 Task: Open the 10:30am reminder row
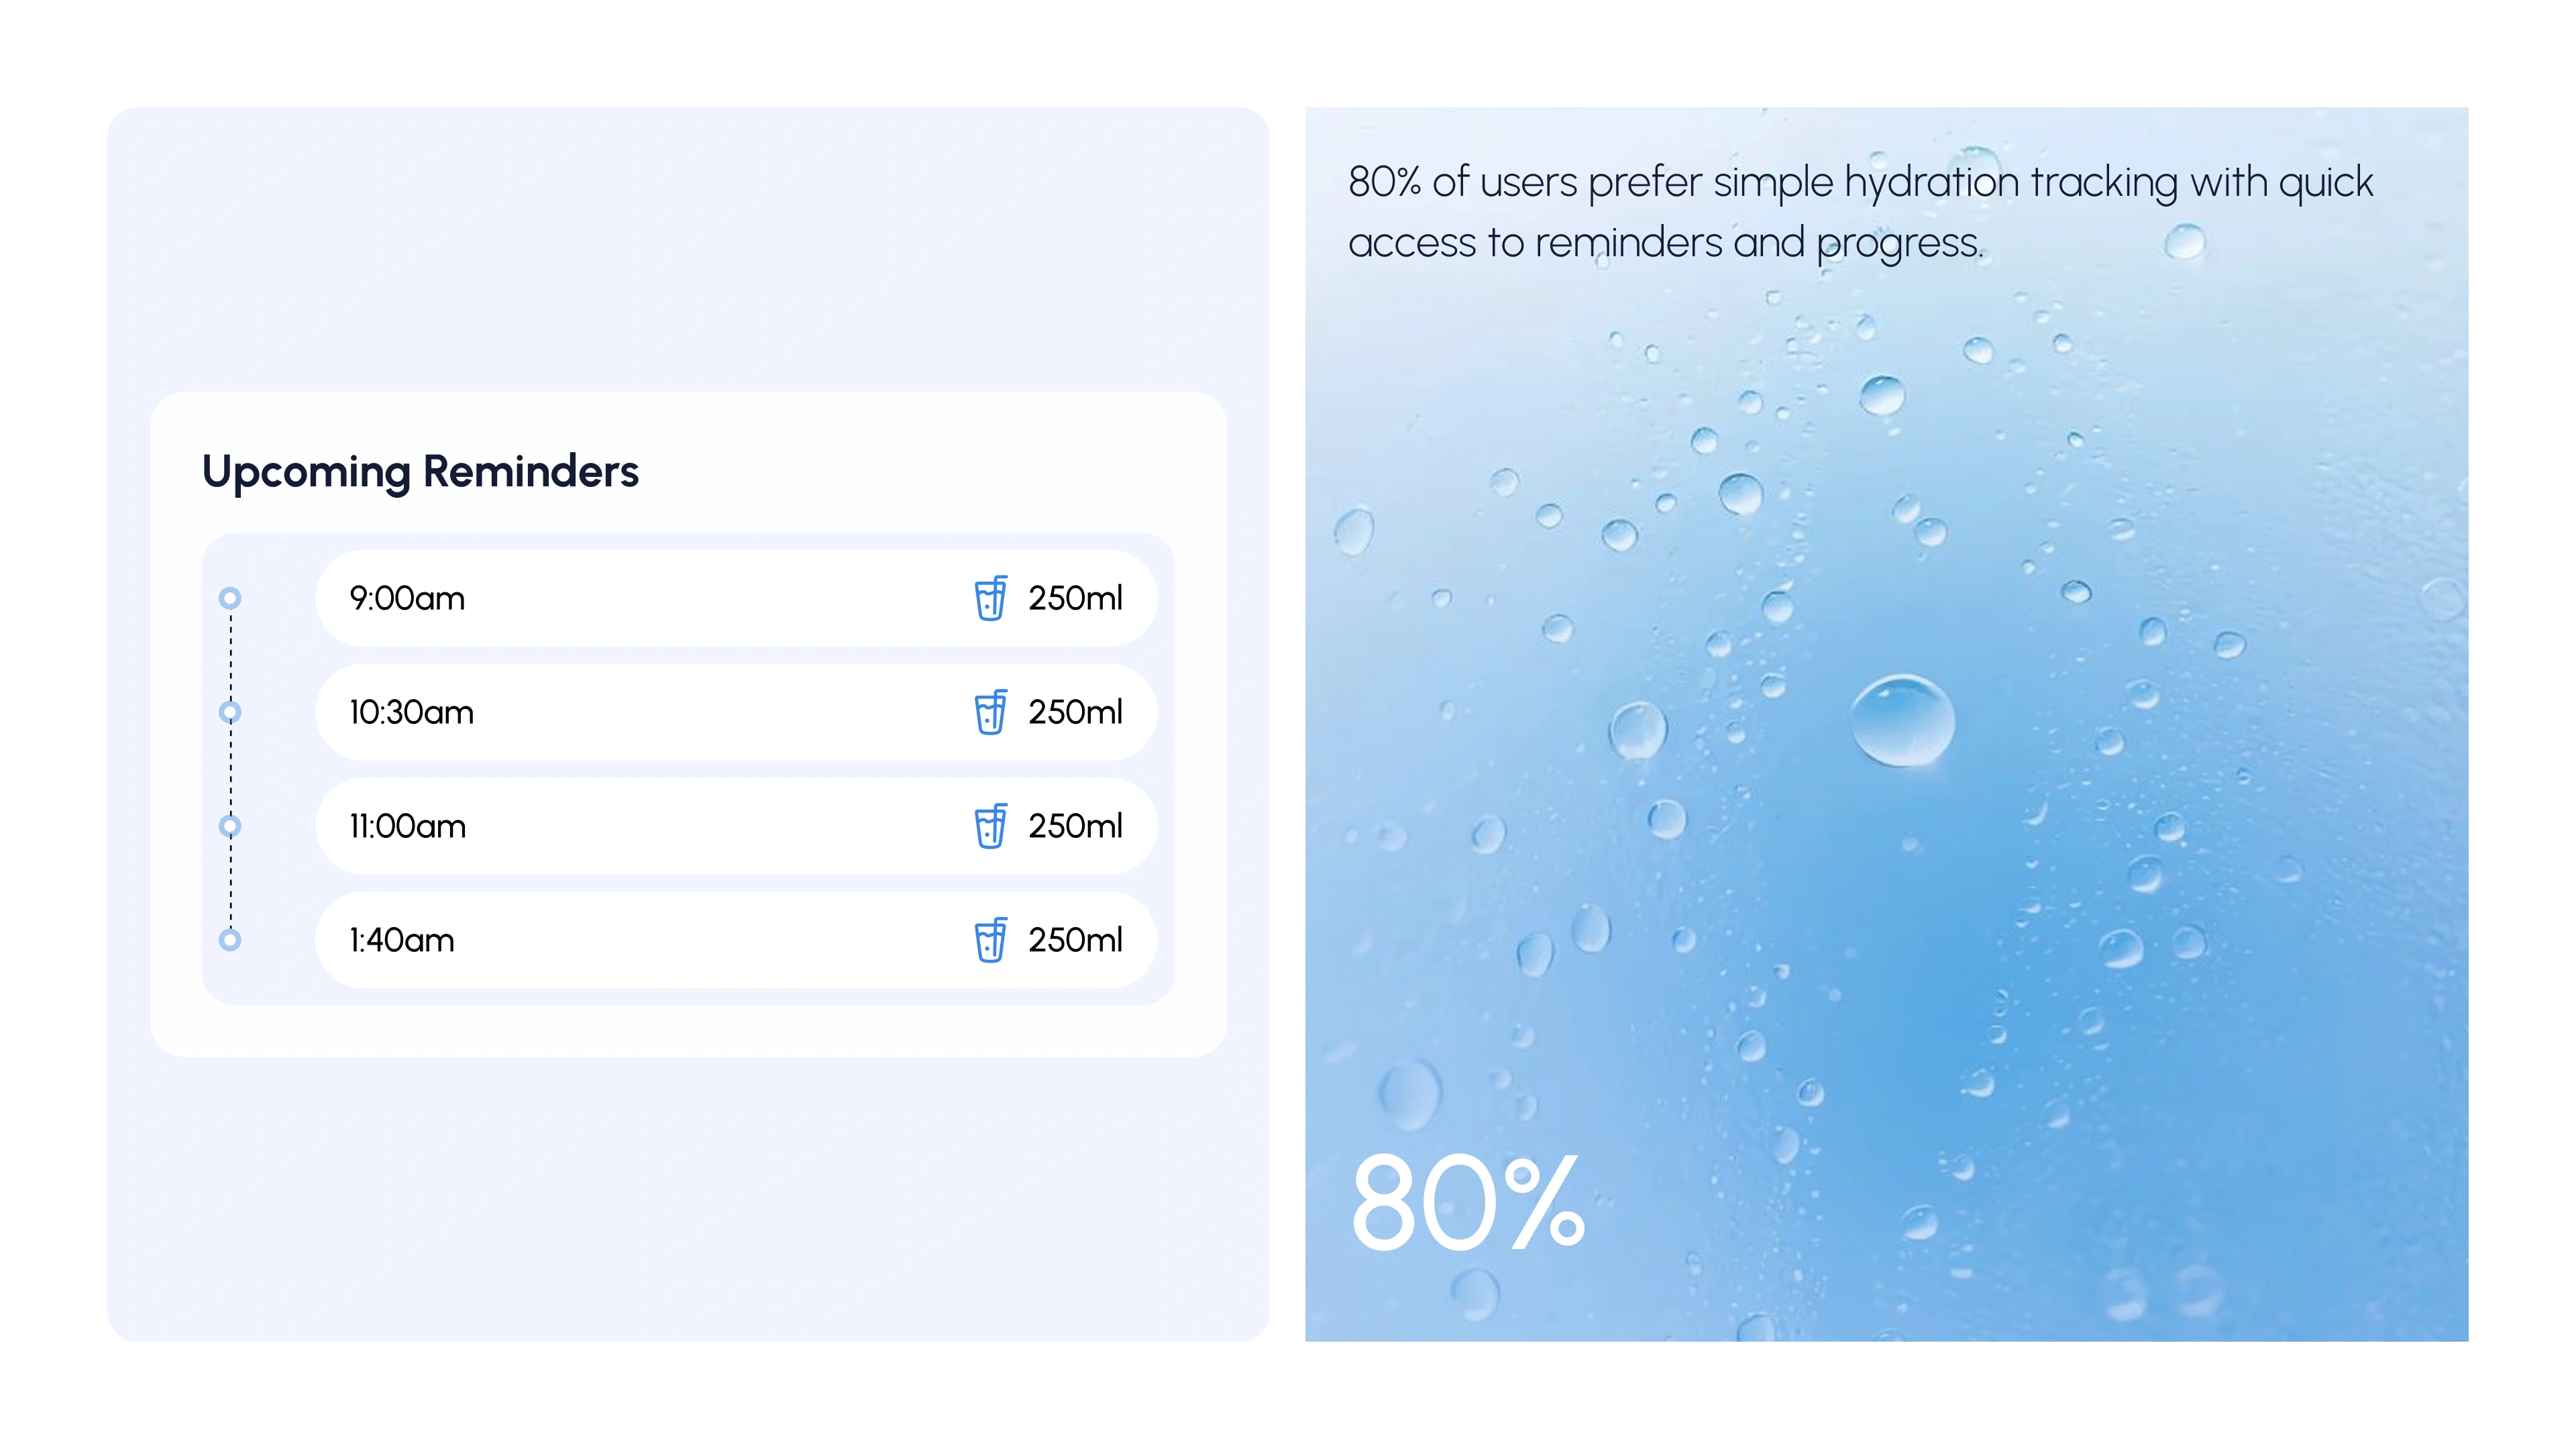(736, 712)
